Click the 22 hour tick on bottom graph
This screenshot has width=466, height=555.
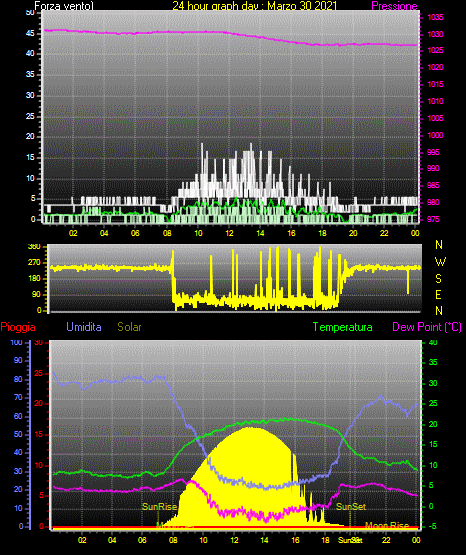point(386,540)
